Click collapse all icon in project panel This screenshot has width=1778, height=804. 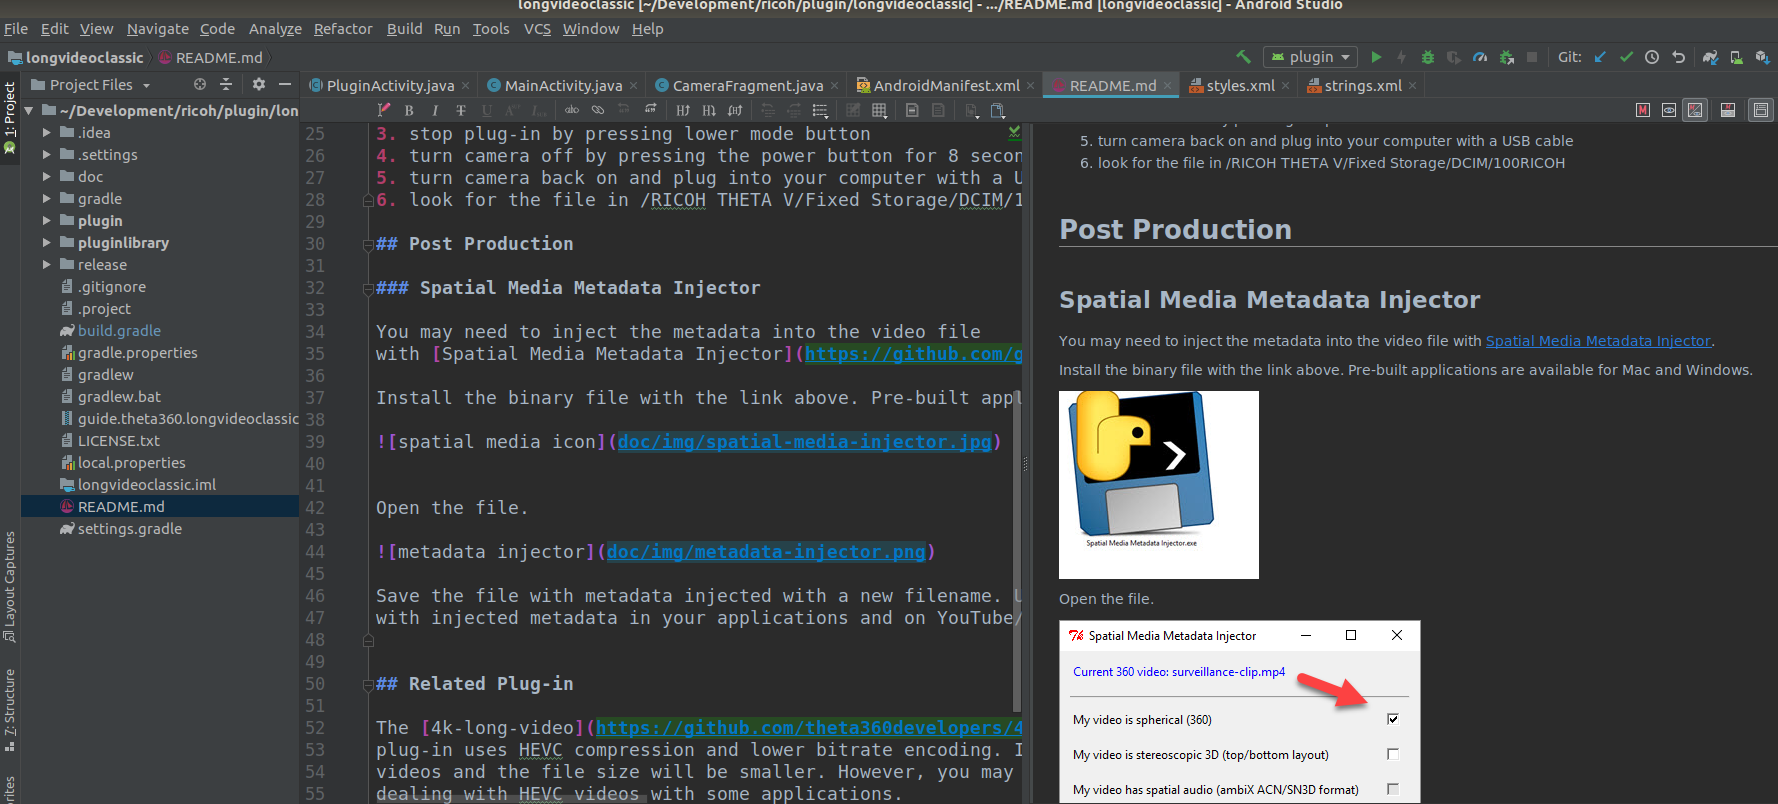(226, 84)
